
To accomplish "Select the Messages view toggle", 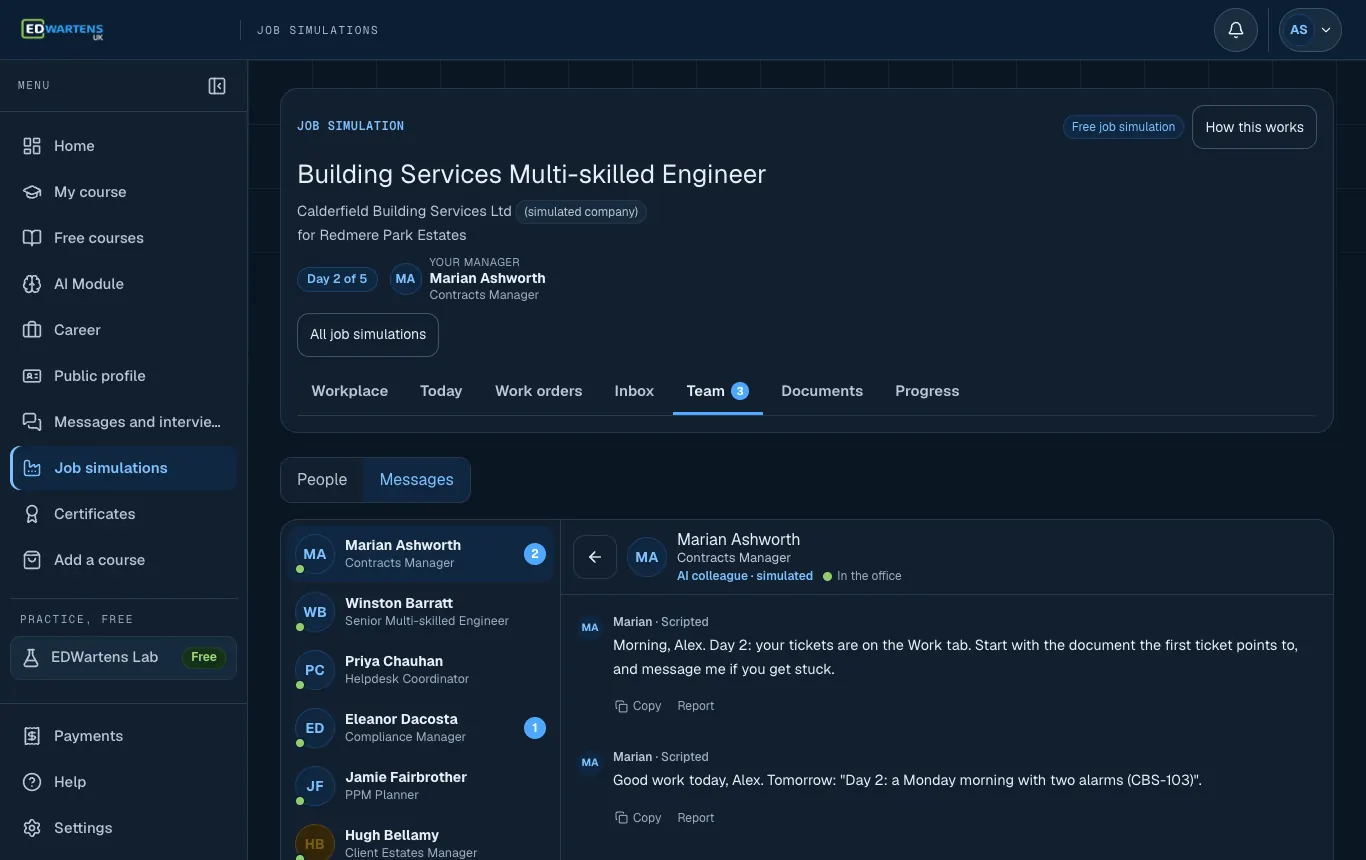I will pyautogui.click(x=416, y=480).
